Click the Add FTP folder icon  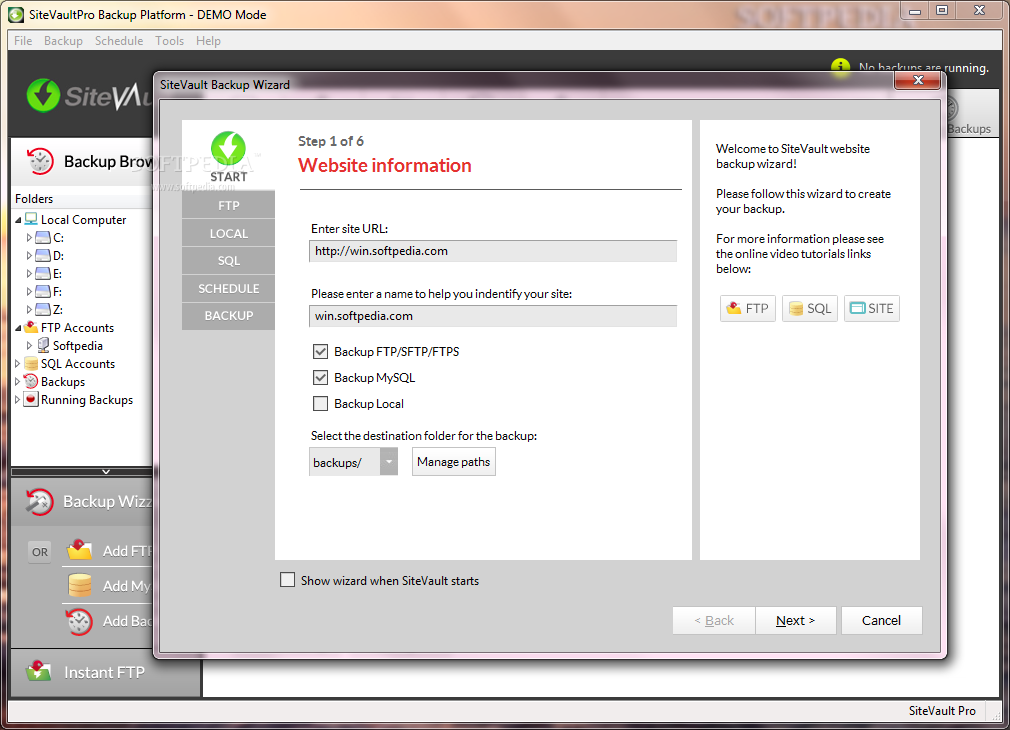[x=80, y=550]
